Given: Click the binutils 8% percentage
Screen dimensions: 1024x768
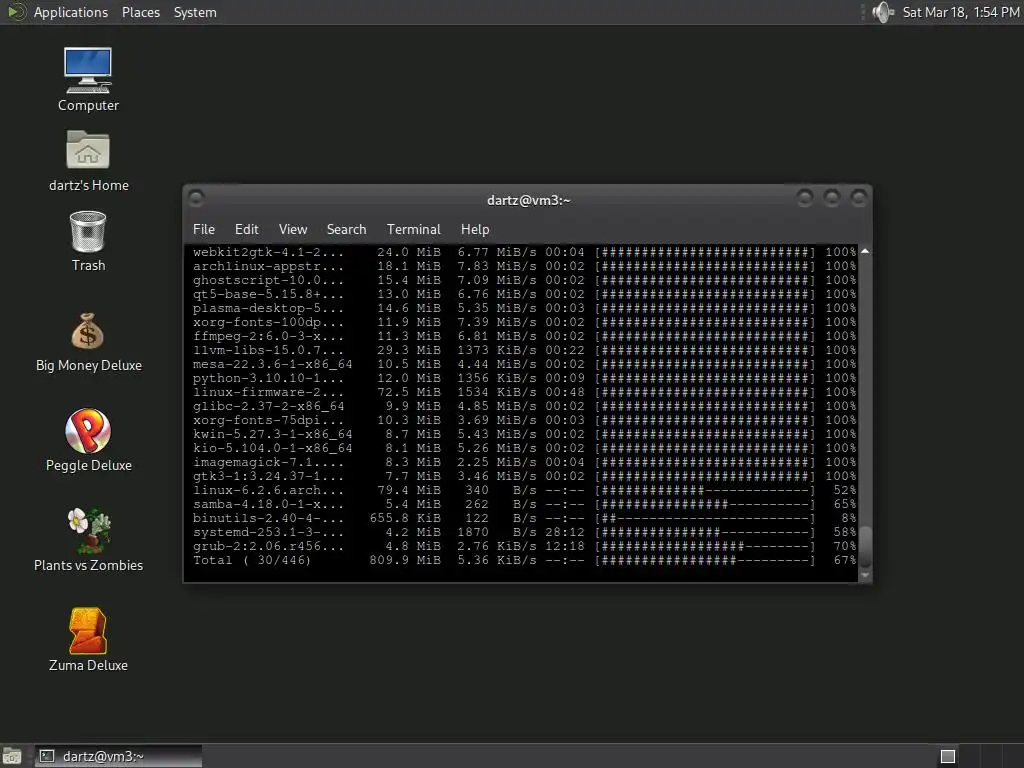Looking at the screenshot, I should pos(848,519).
